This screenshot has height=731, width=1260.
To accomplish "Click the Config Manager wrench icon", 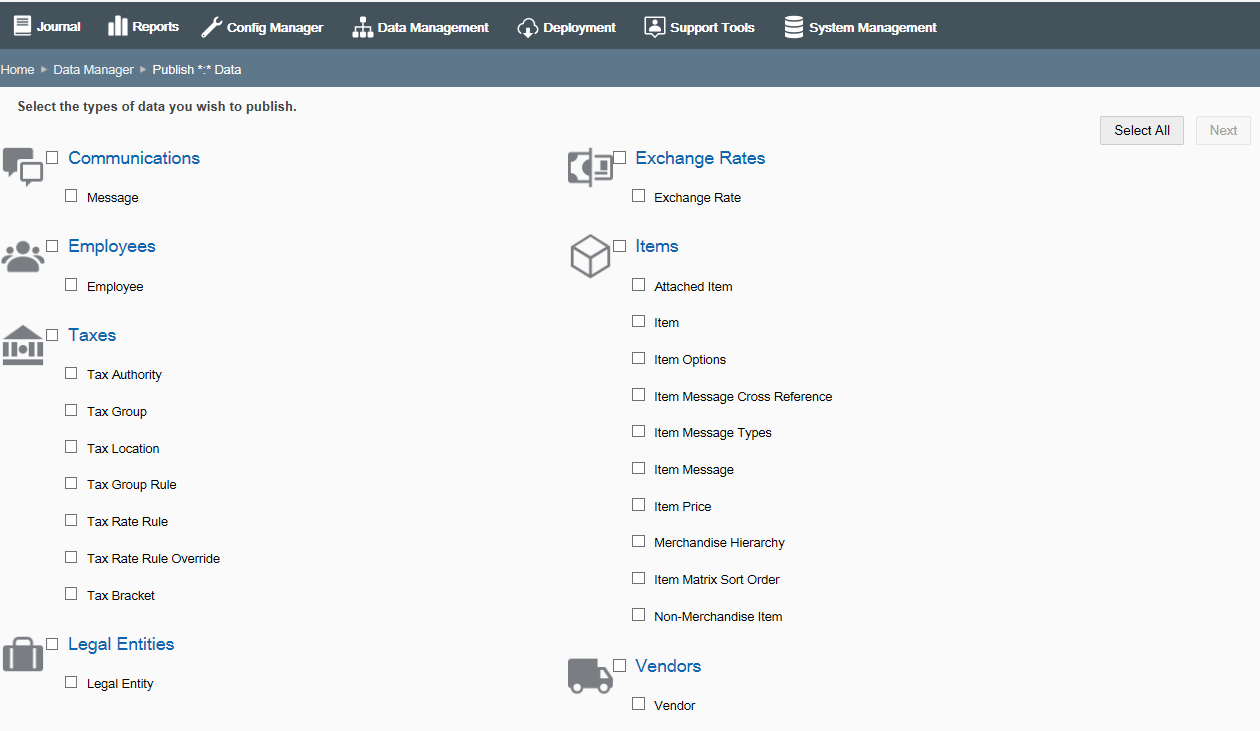I will click(x=210, y=27).
